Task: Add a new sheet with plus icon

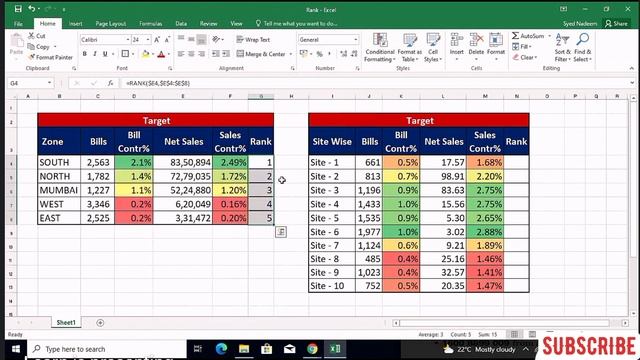Action: (x=100, y=323)
